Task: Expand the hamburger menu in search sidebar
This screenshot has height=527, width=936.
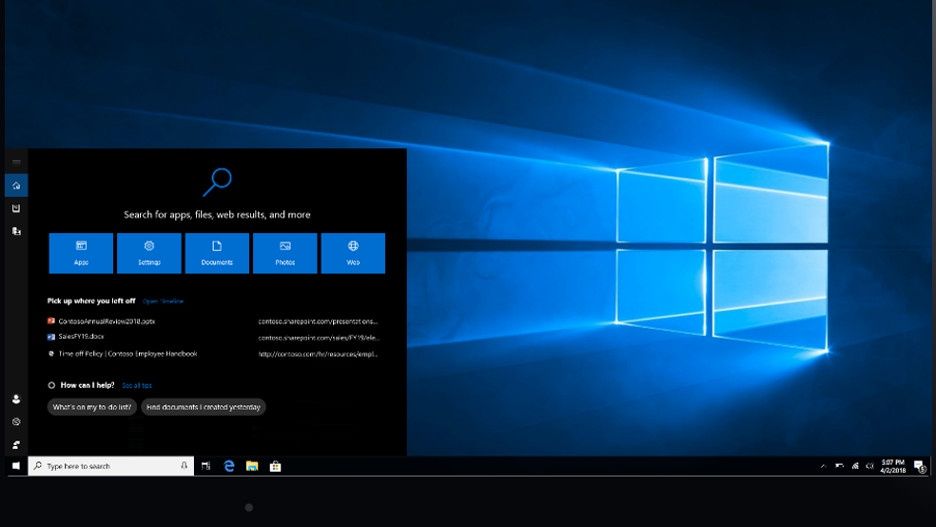Action: pyautogui.click(x=16, y=163)
